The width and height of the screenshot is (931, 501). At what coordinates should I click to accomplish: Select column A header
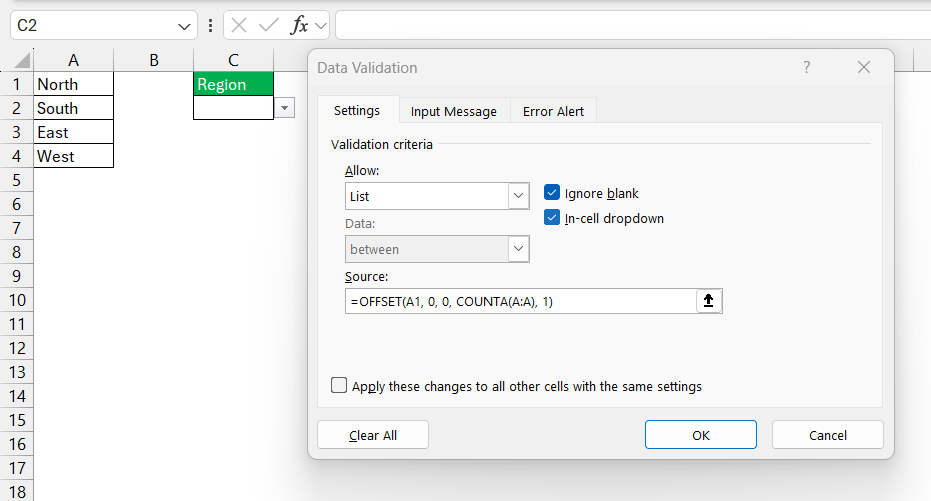pyautogui.click(x=74, y=60)
